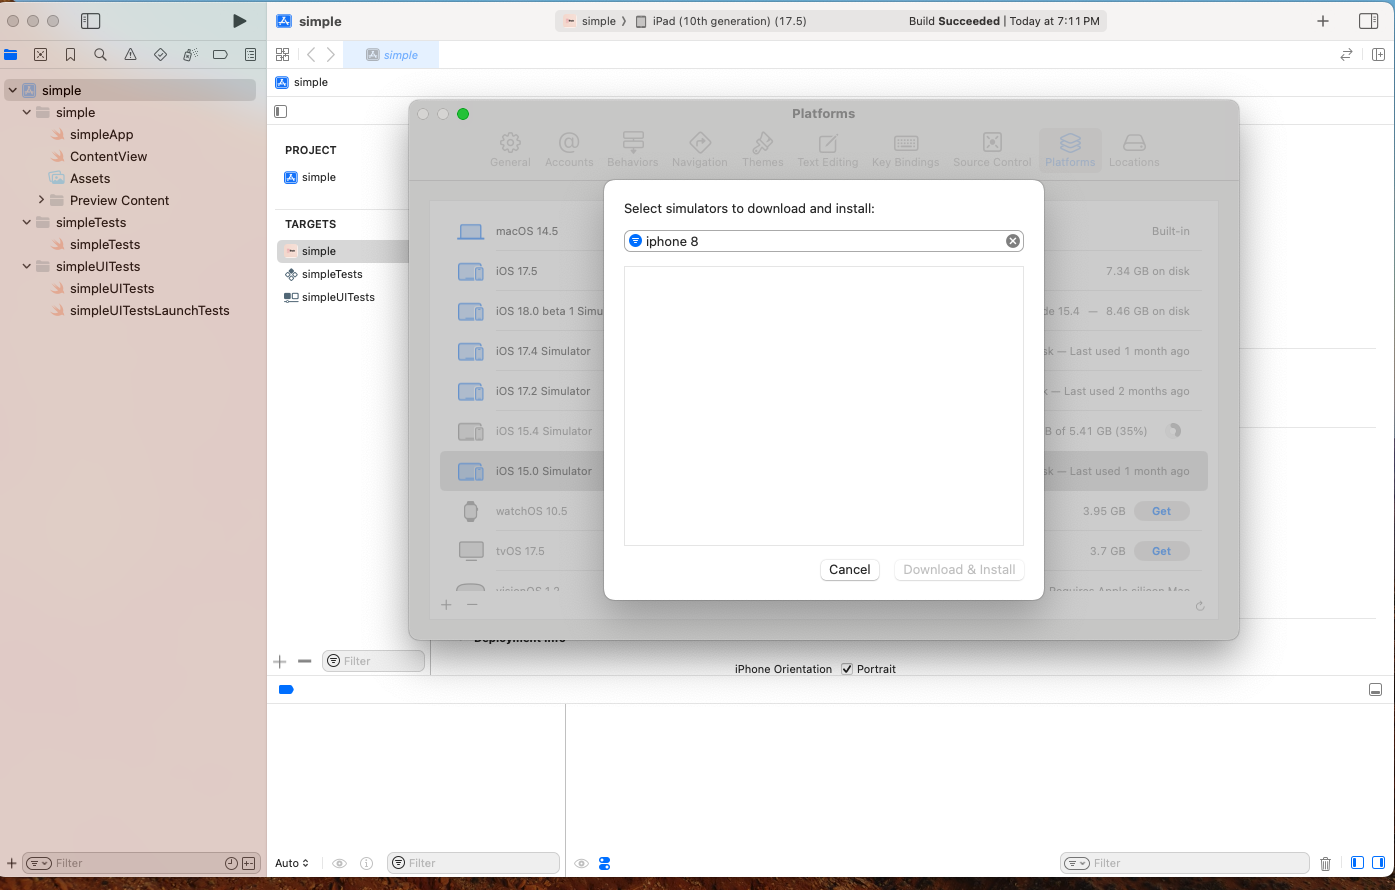Viewport: 1395px width, 890px height.
Task: Collapse the simple folder group
Action: tap(27, 112)
